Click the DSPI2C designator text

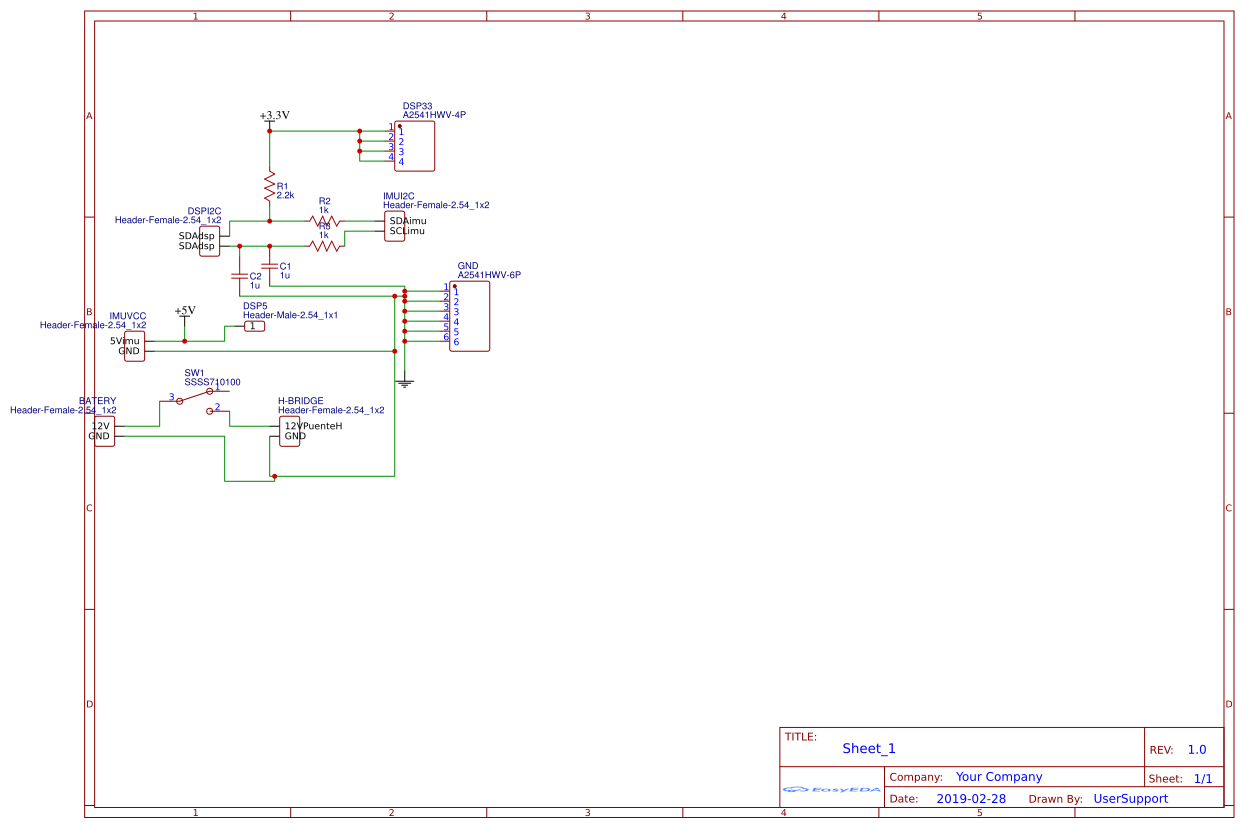point(204,211)
